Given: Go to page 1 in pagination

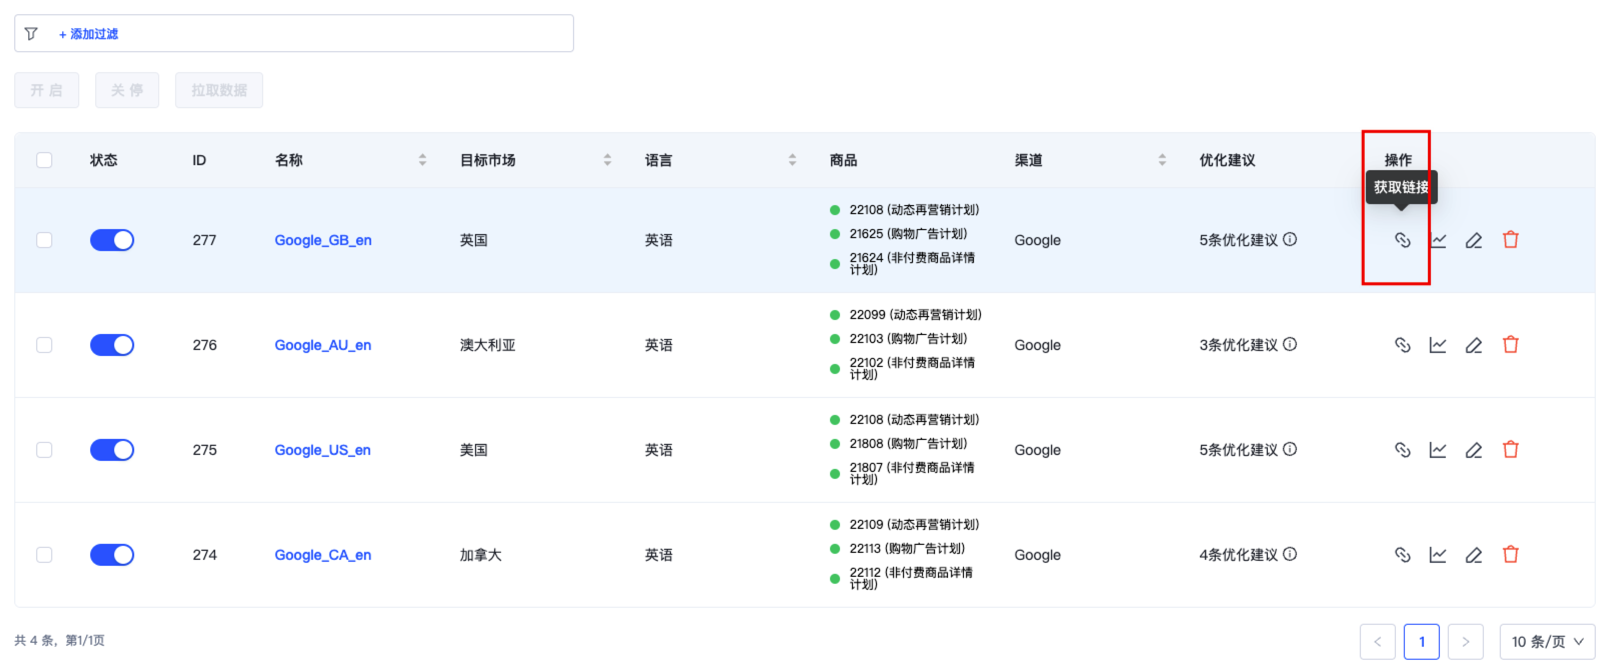Looking at the screenshot, I should (1421, 642).
